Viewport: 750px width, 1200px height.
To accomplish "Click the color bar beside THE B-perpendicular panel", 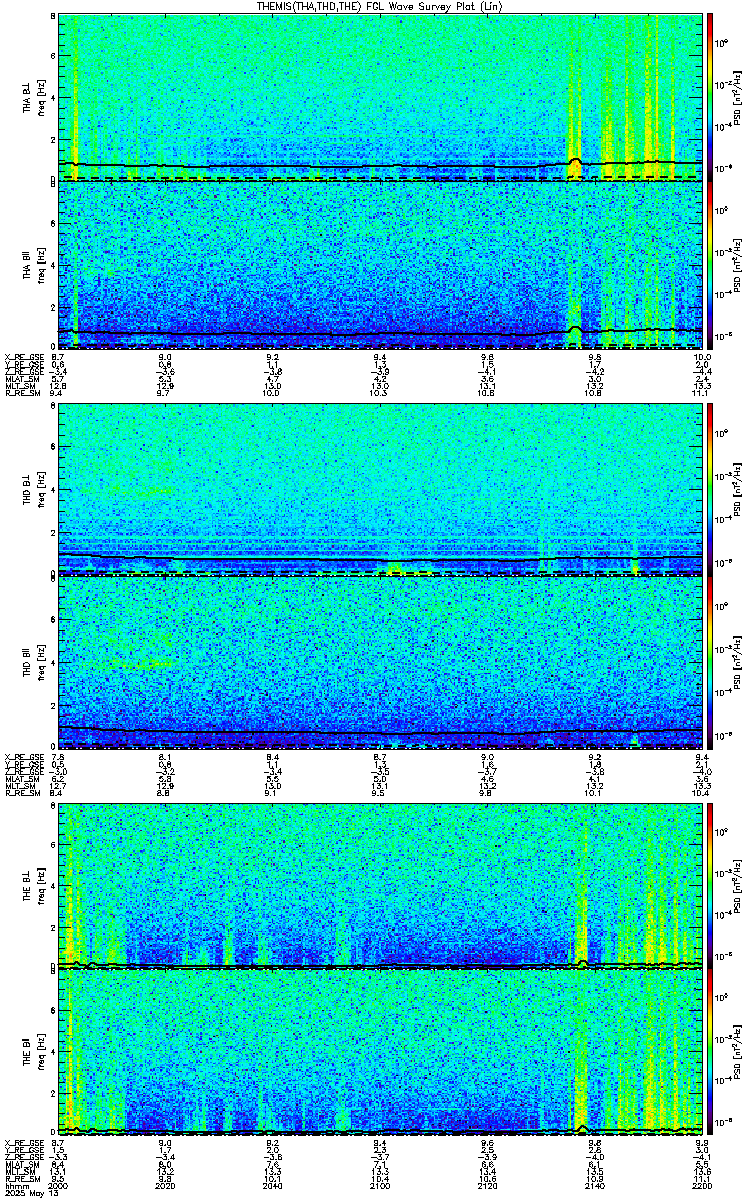I will (710, 886).
